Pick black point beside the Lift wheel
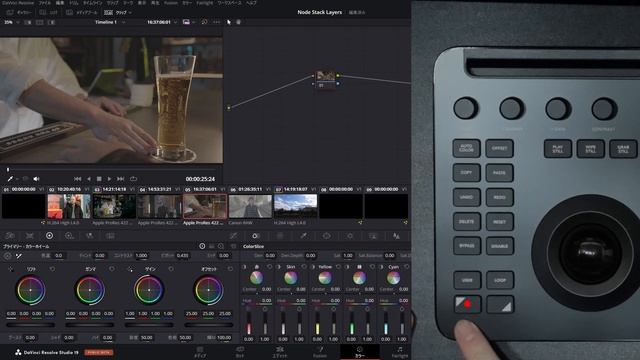Image resolution: width=640 pixels, height=360 pixels. pyautogui.click(x=11, y=269)
